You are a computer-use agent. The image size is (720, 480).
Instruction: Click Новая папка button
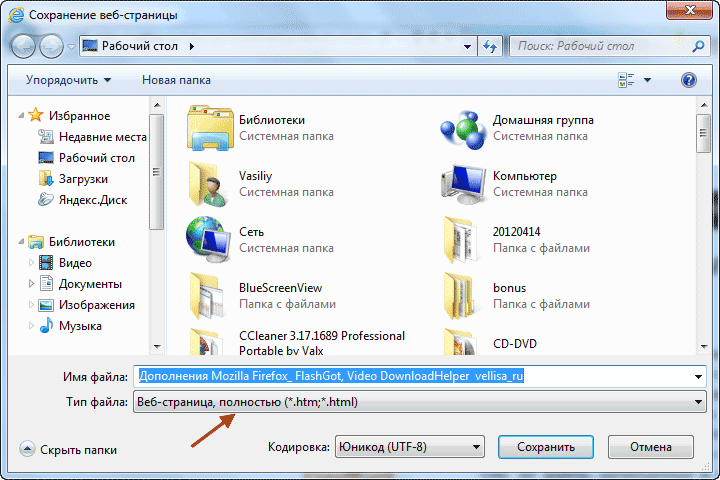[x=176, y=80]
